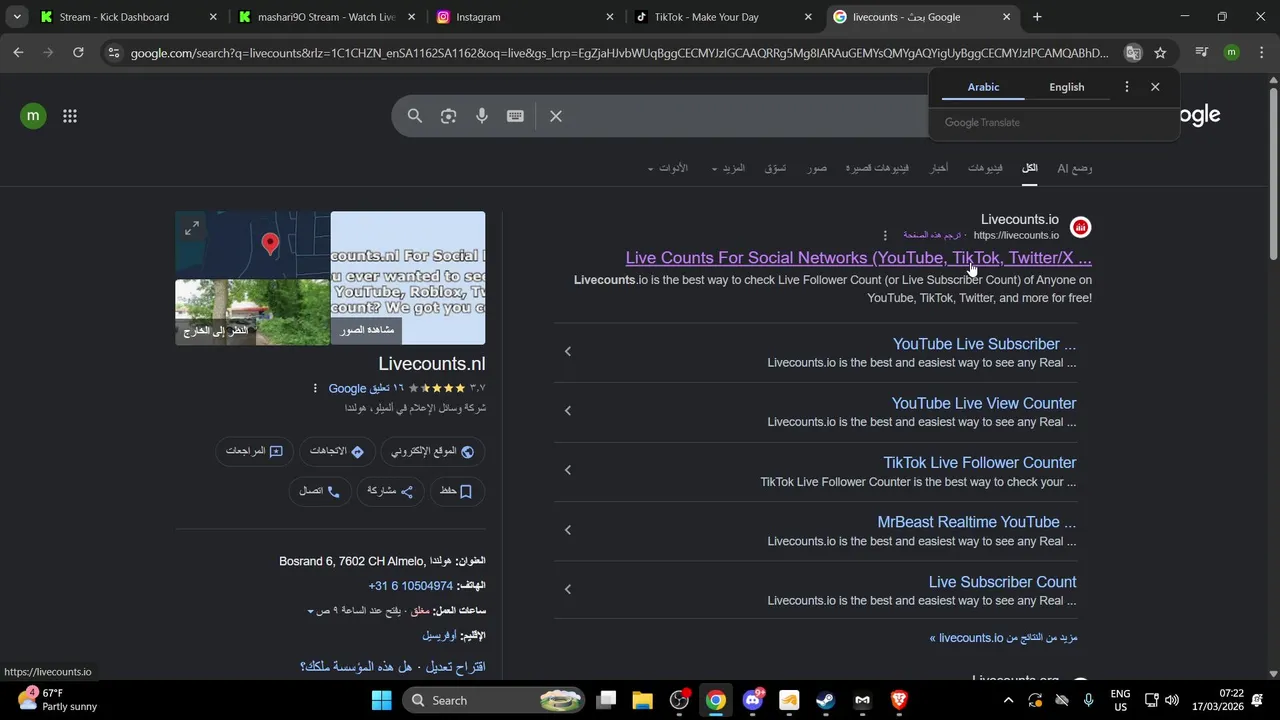Click chevron beside Live Subscriber Count row
The height and width of the screenshot is (720, 1280).
coord(568,589)
